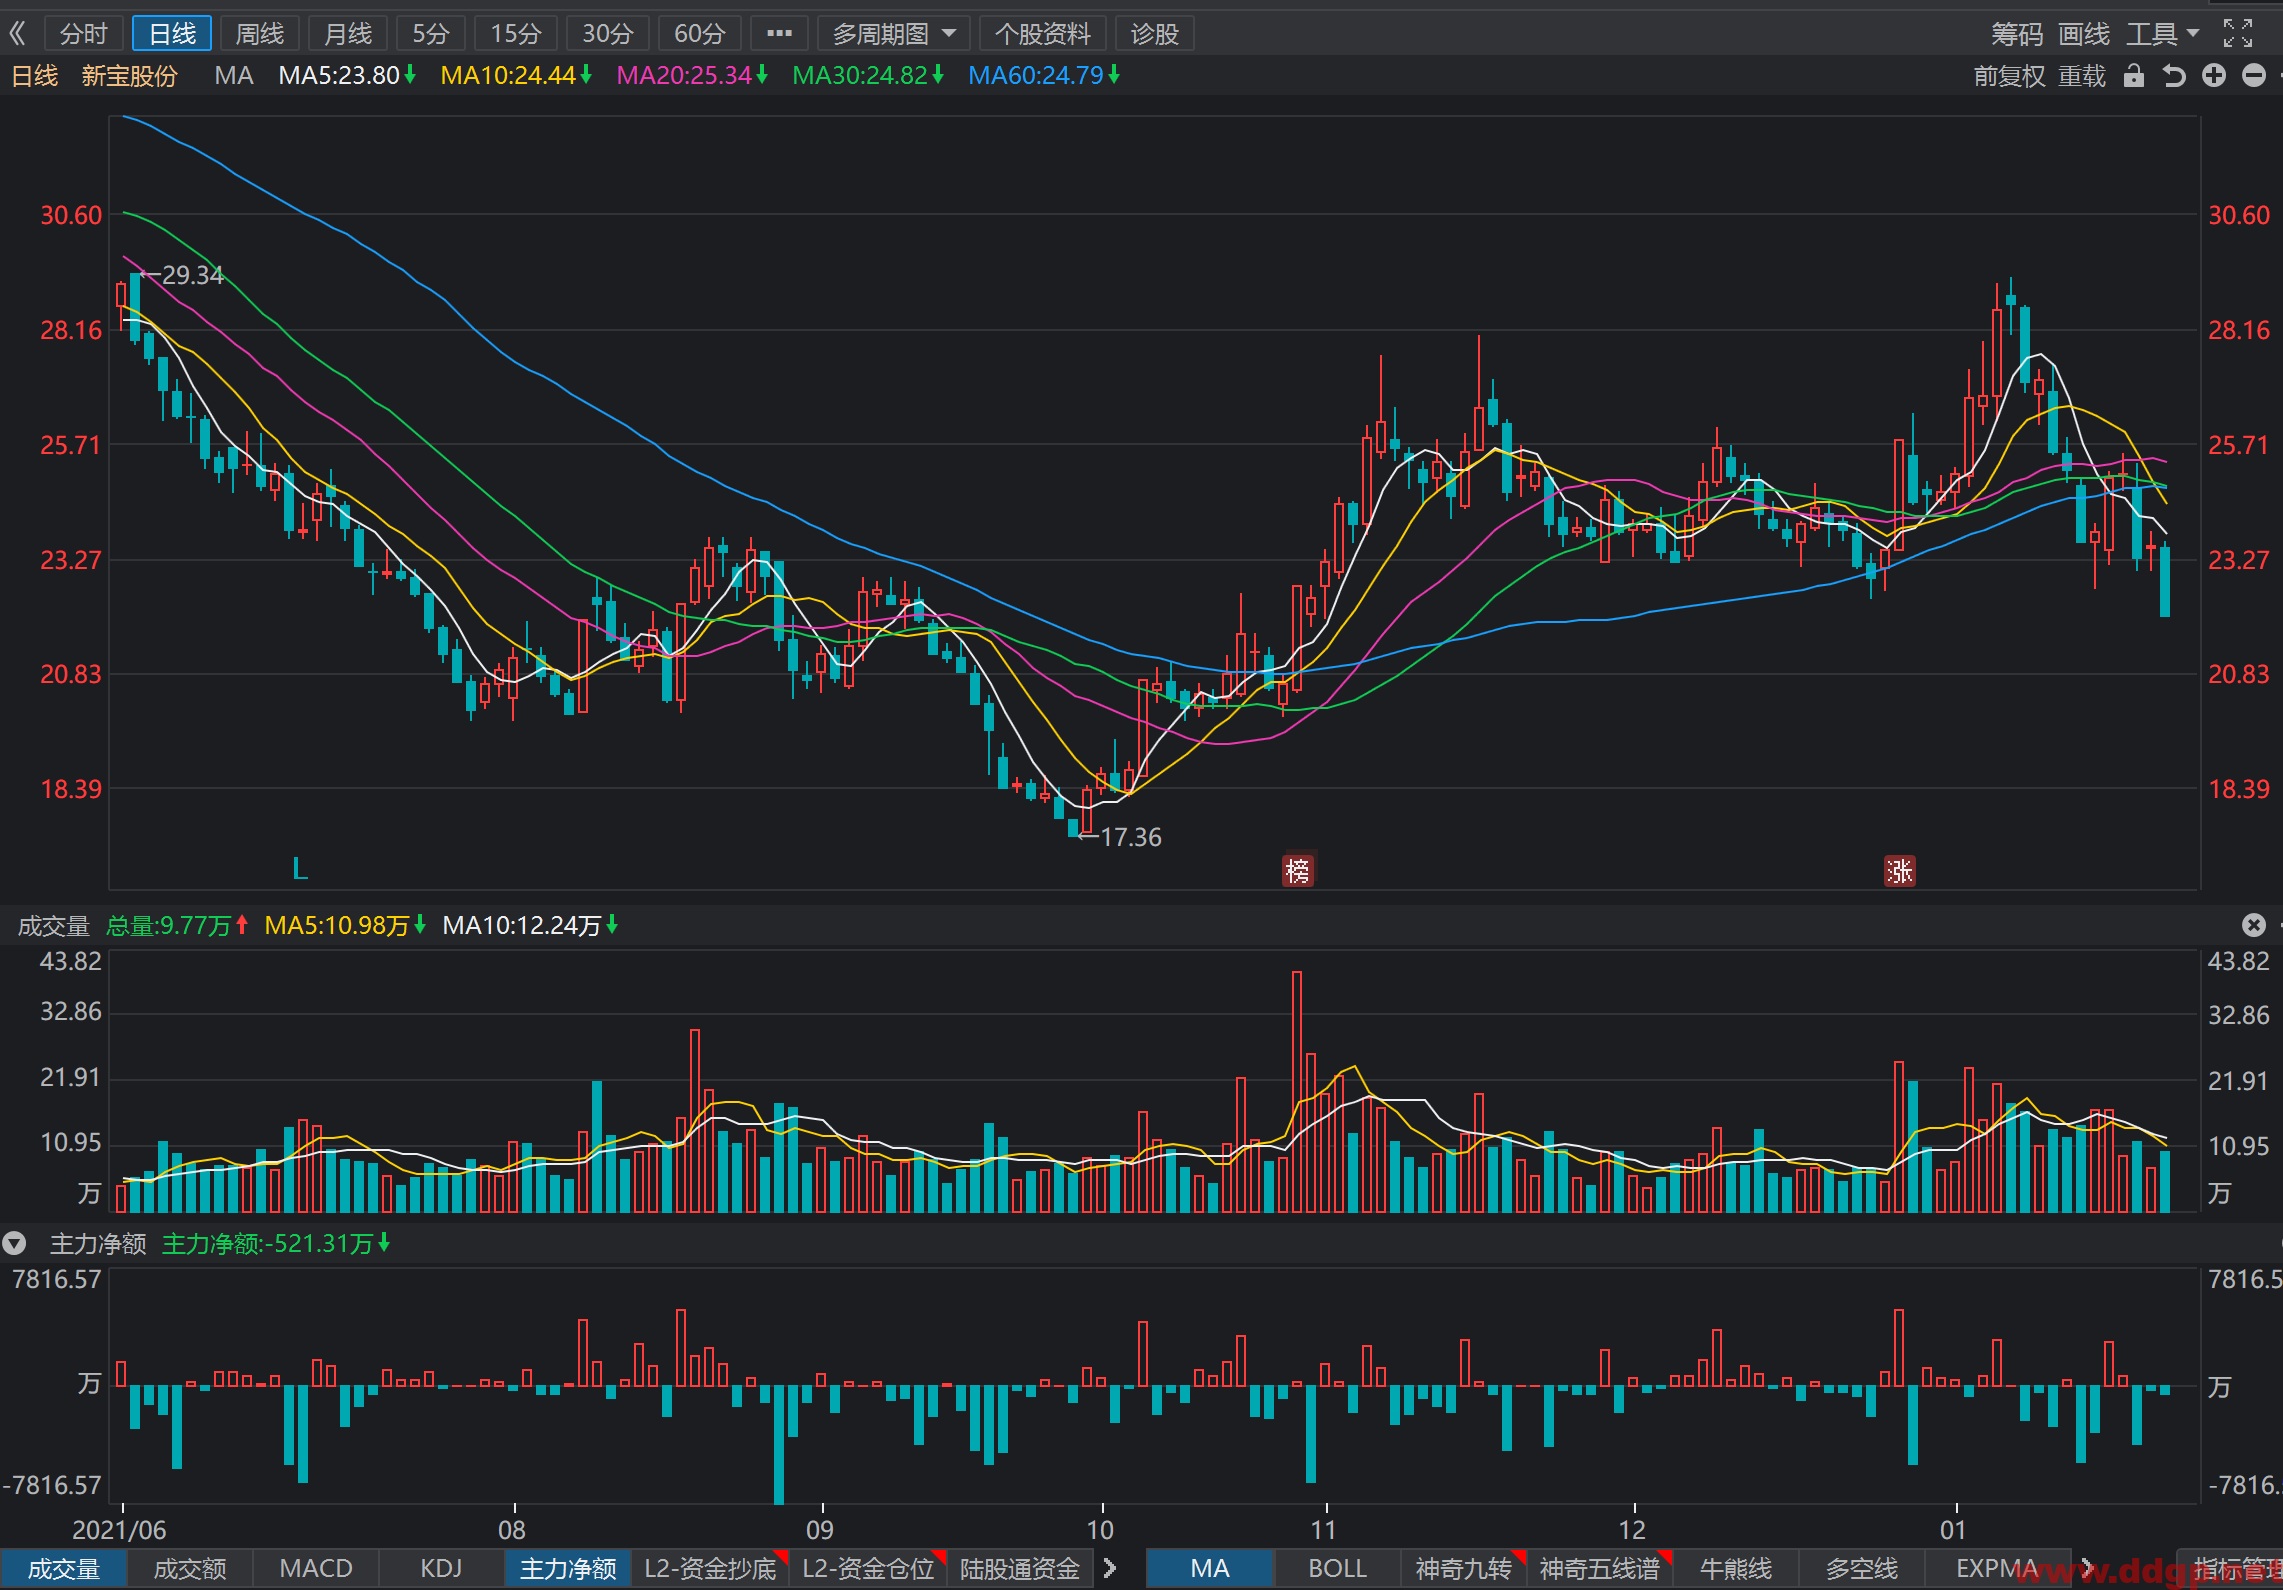Click the 诊股 button
2283x1590 pixels.
(1154, 34)
